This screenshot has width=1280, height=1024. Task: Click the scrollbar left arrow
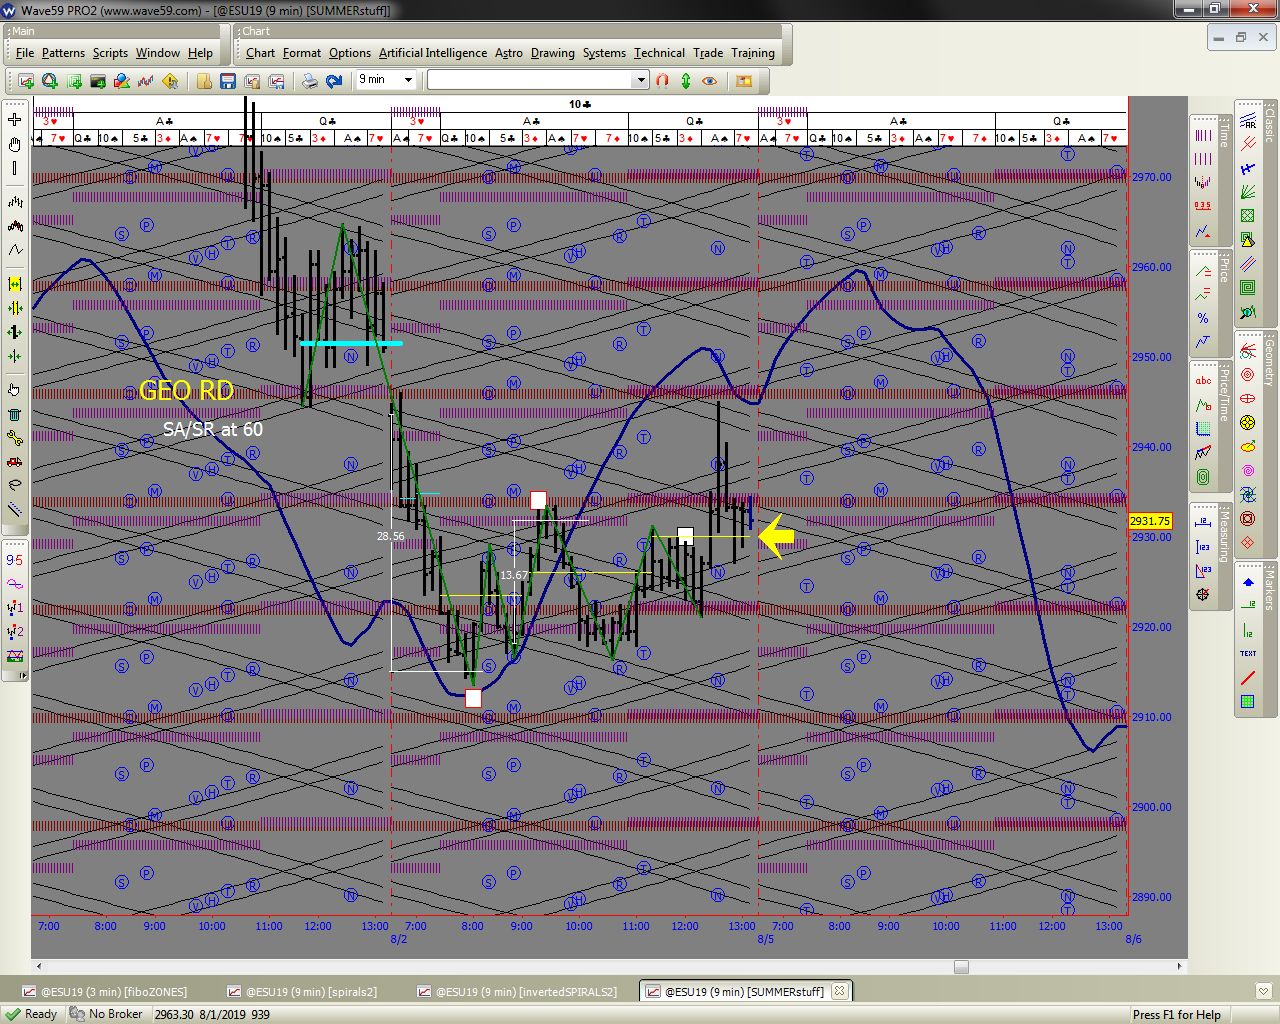(39, 967)
